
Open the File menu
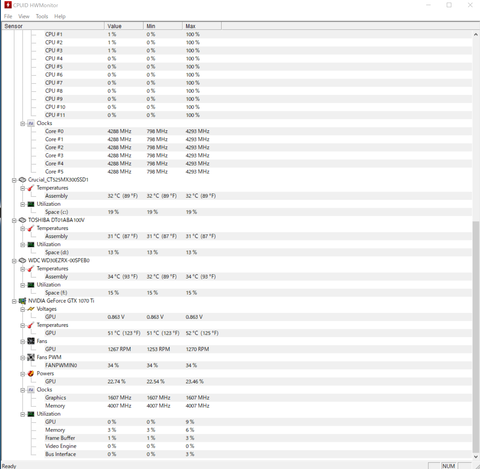[8, 16]
